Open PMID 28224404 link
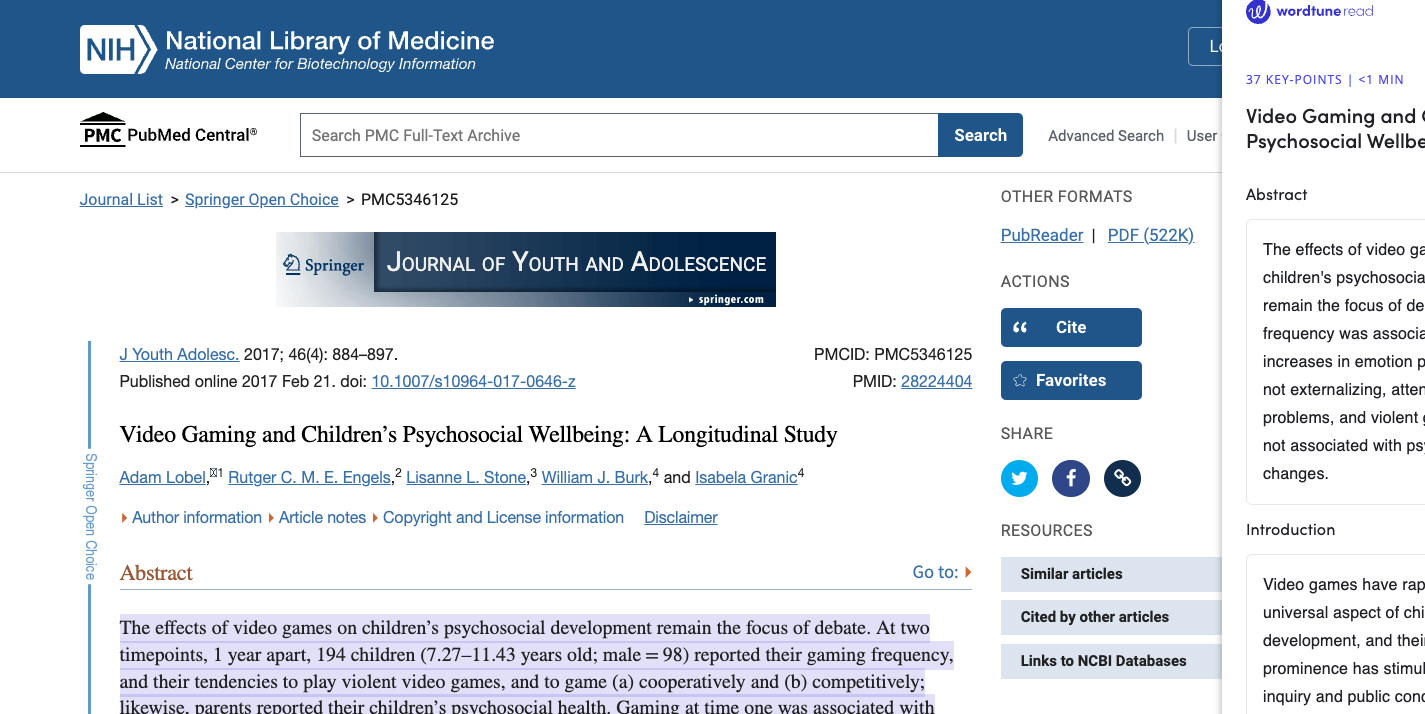Image resolution: width=1425 pixels, height=714 pixels. click(x=936, y=381)
